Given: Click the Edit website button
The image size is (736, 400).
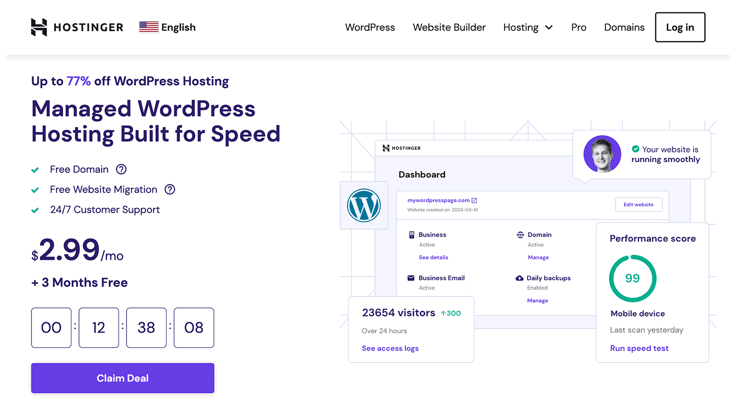Looking at the screenshot, I should pyautogui.click(x=638, y=204).
